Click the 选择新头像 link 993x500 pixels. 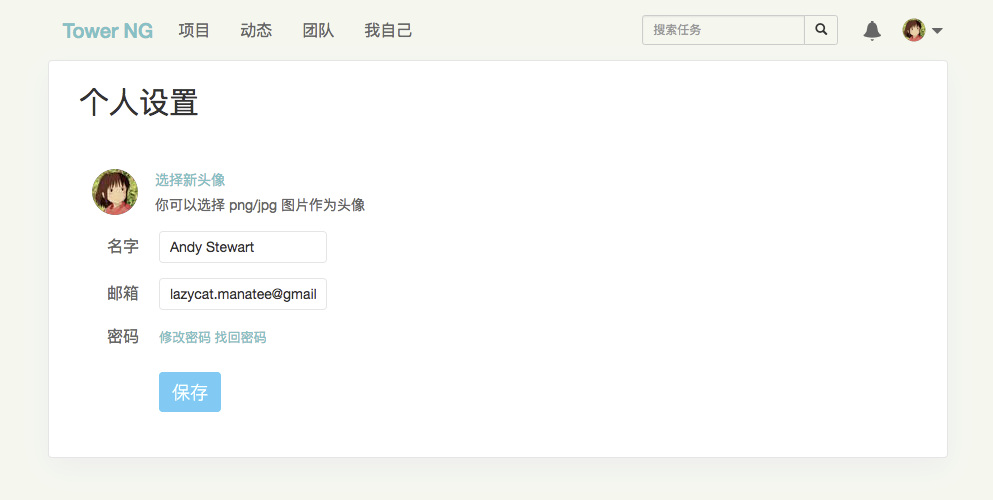point(190,180)
